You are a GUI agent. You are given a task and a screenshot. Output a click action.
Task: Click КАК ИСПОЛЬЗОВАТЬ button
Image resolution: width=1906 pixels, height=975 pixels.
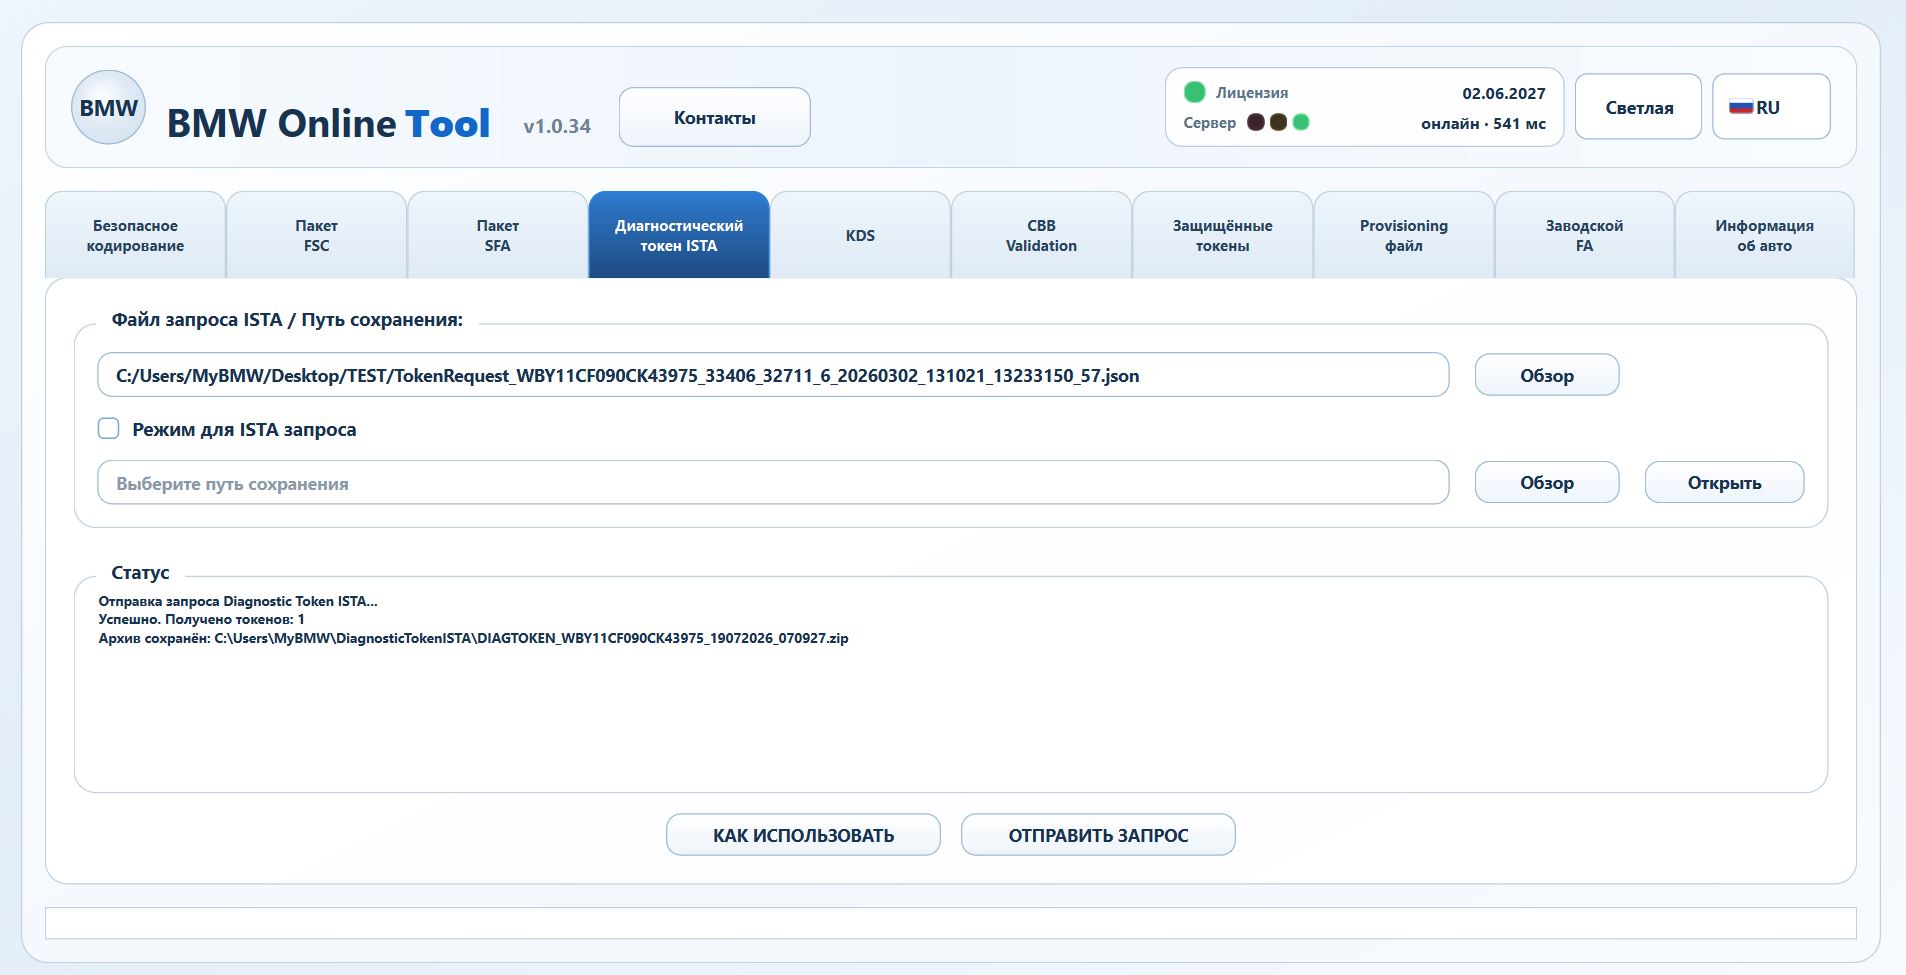click(x=803, y=835)
